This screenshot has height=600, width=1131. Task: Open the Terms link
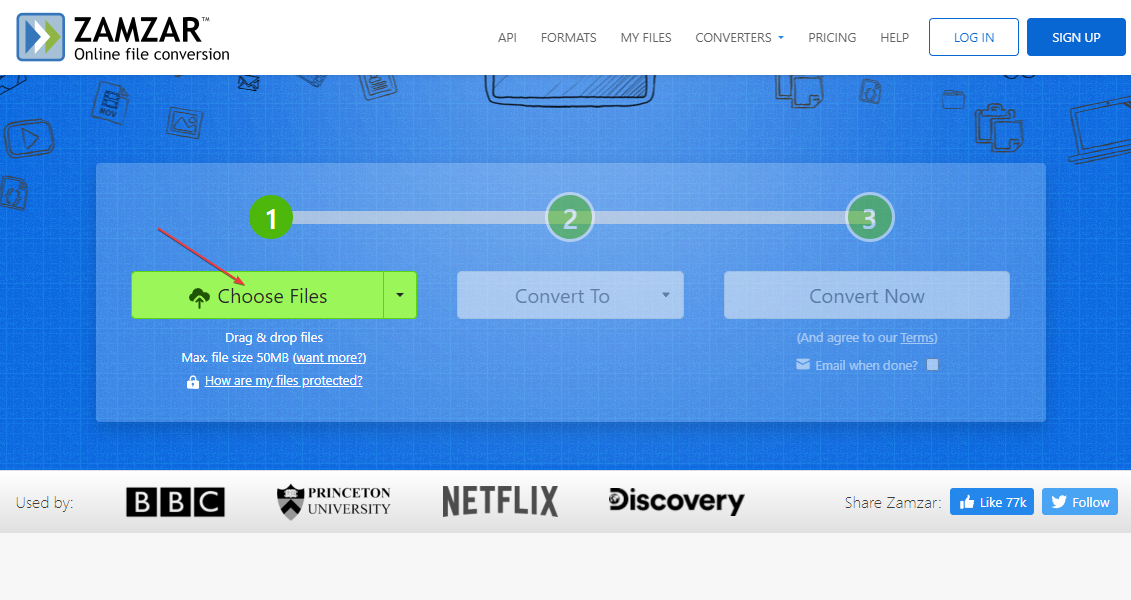(x=917, y=338)
